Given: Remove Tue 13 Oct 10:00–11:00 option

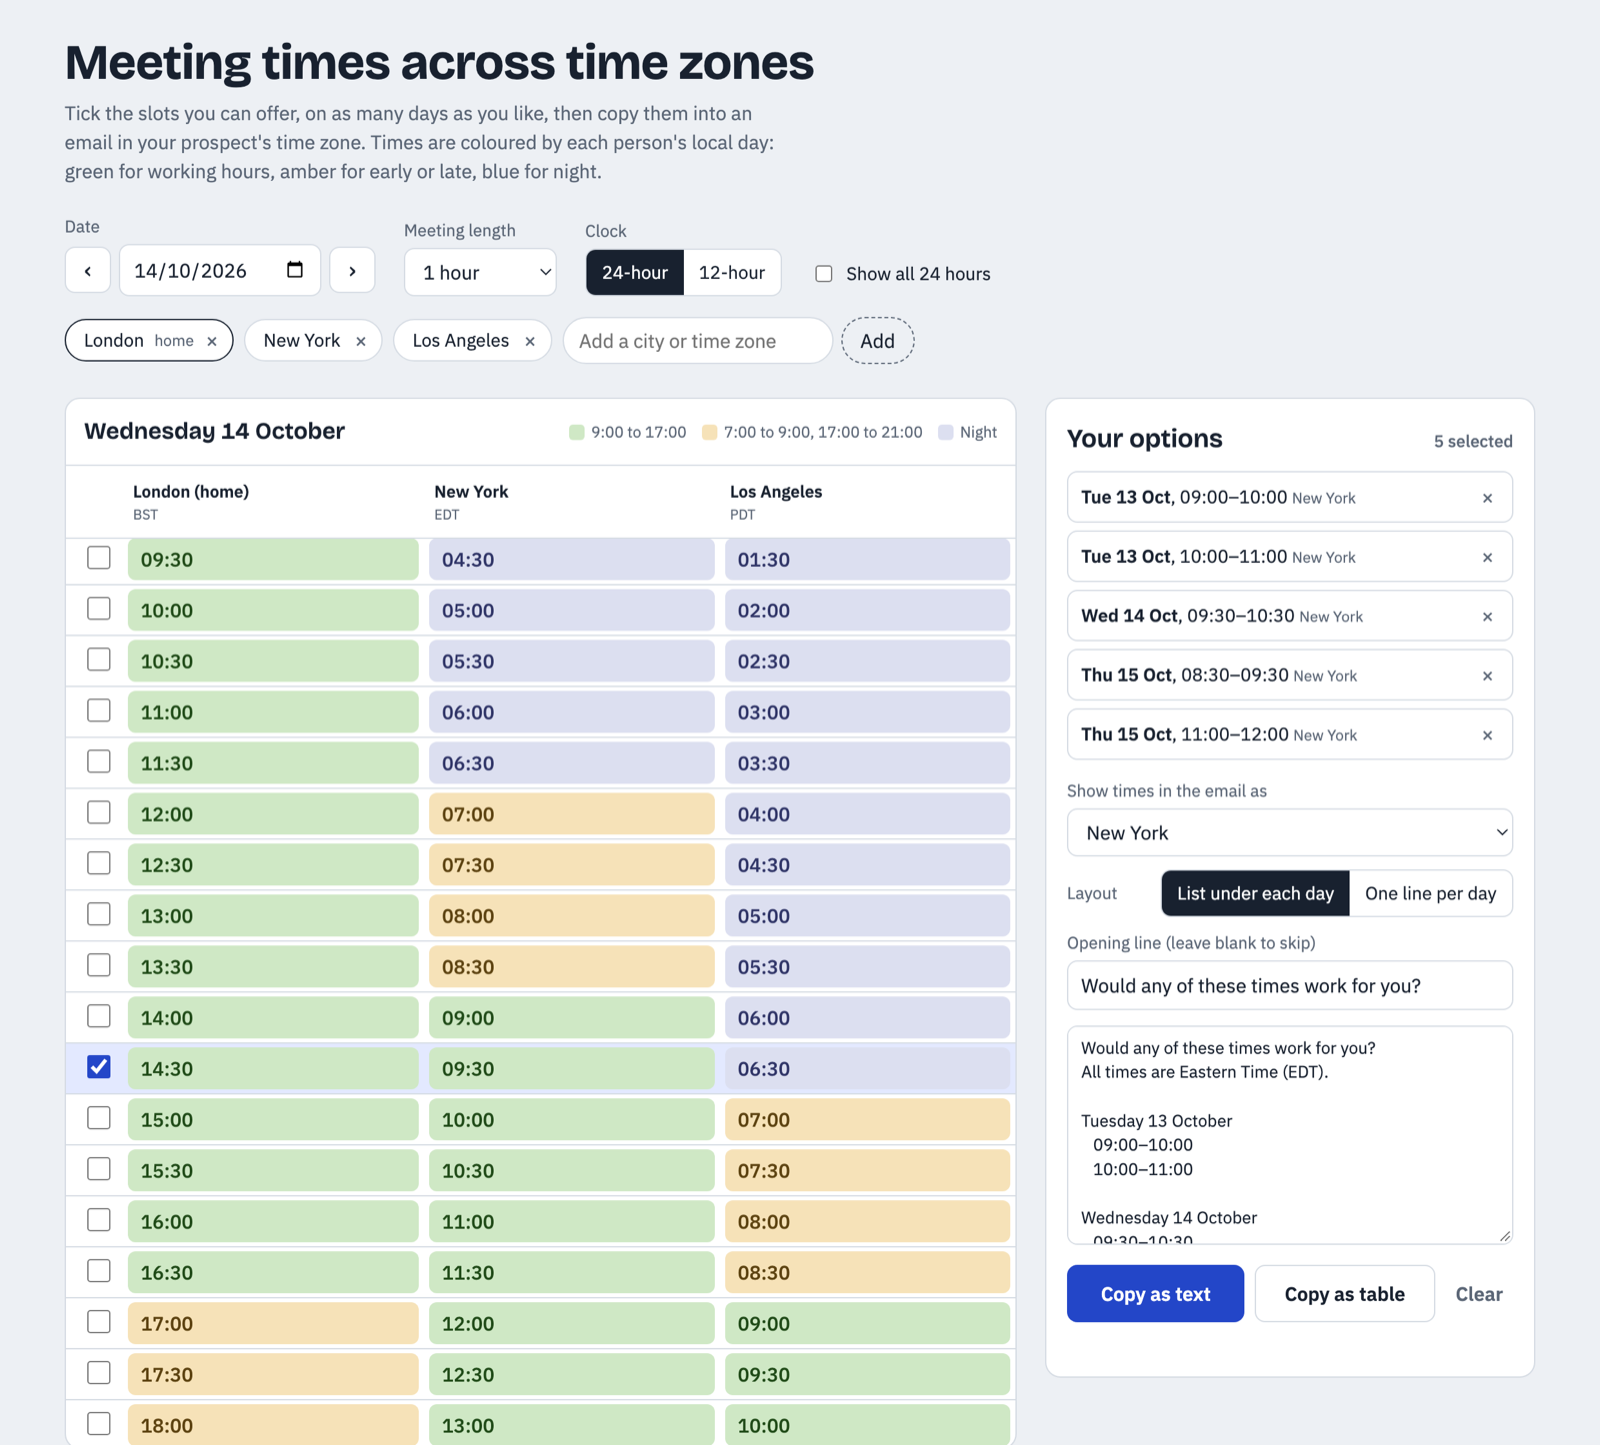Looking at the screenshot, I should click(x=1487, y=557).
